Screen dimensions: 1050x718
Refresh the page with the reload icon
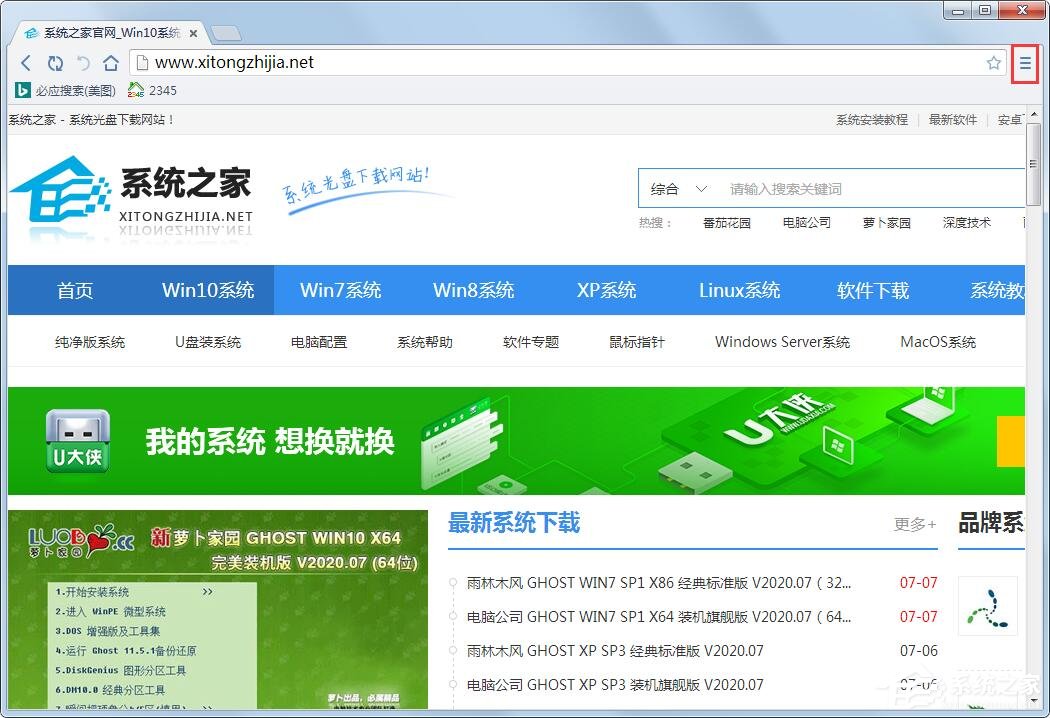[55, 62]
